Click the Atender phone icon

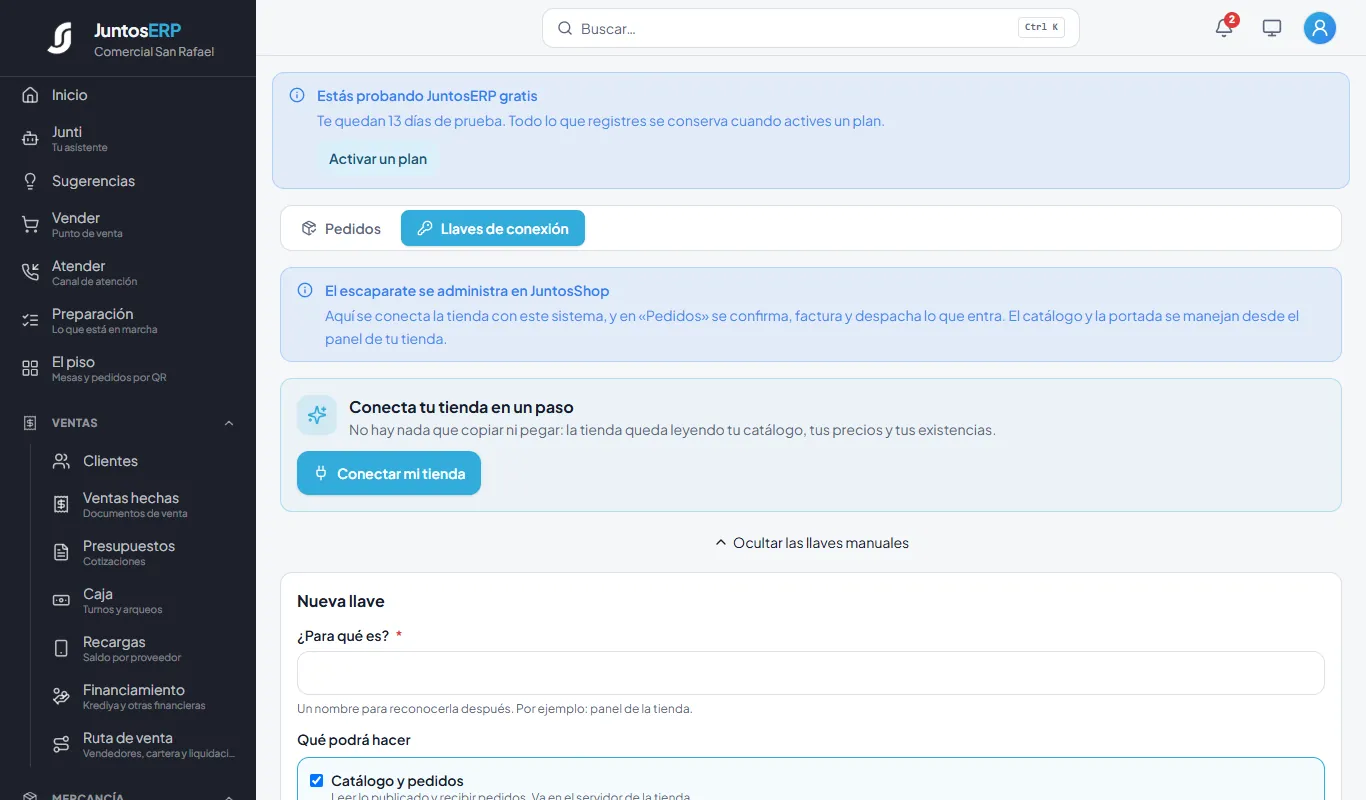pyautogui.click(x=30, y=272)
